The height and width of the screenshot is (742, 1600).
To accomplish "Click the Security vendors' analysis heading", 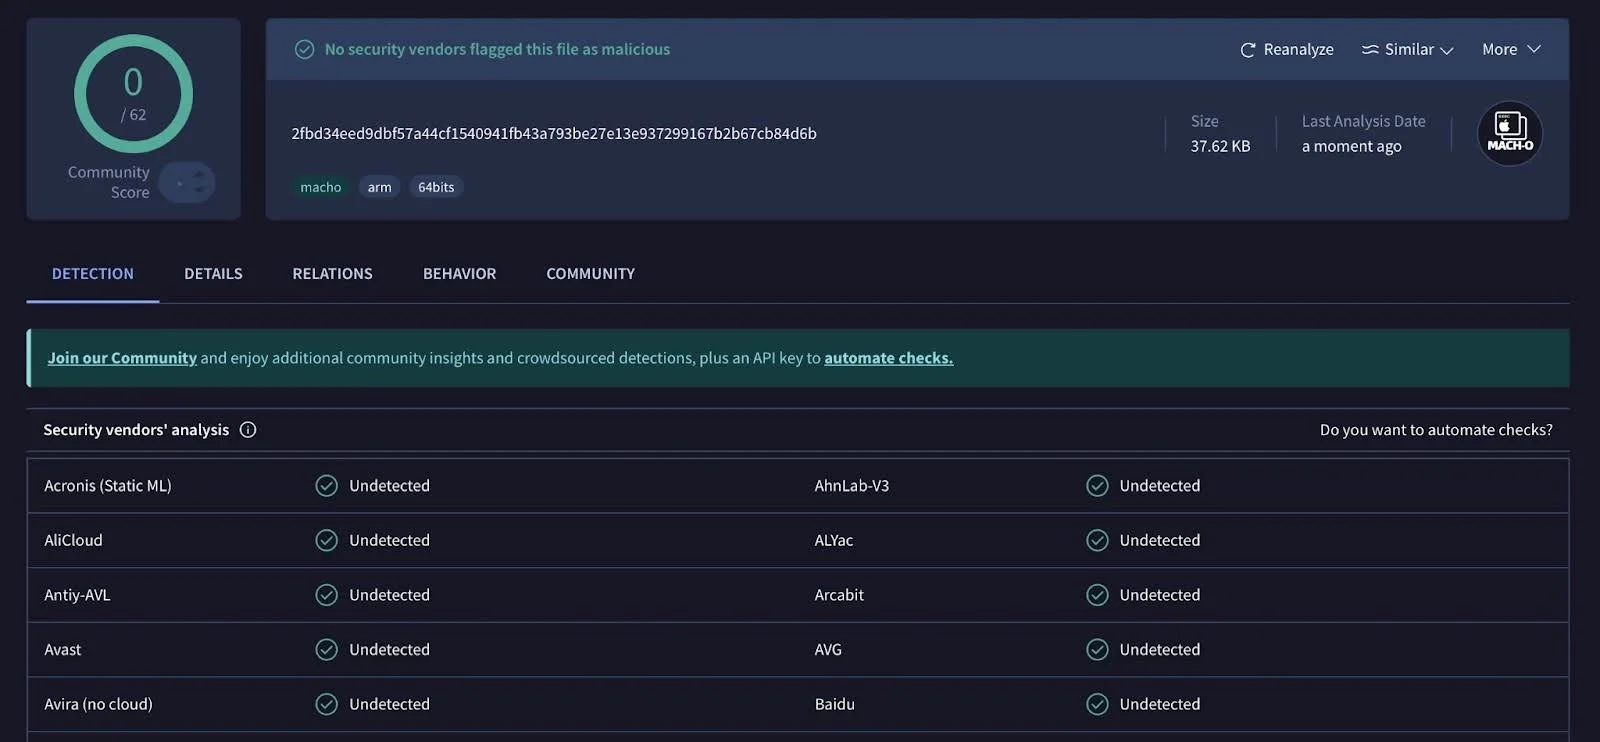I will click(x=136, y=429).
